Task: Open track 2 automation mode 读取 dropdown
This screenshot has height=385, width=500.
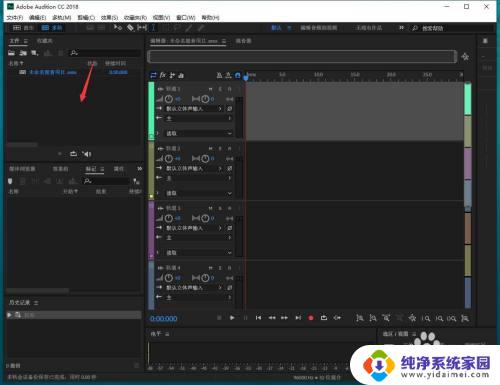Action: click(199, 193)
